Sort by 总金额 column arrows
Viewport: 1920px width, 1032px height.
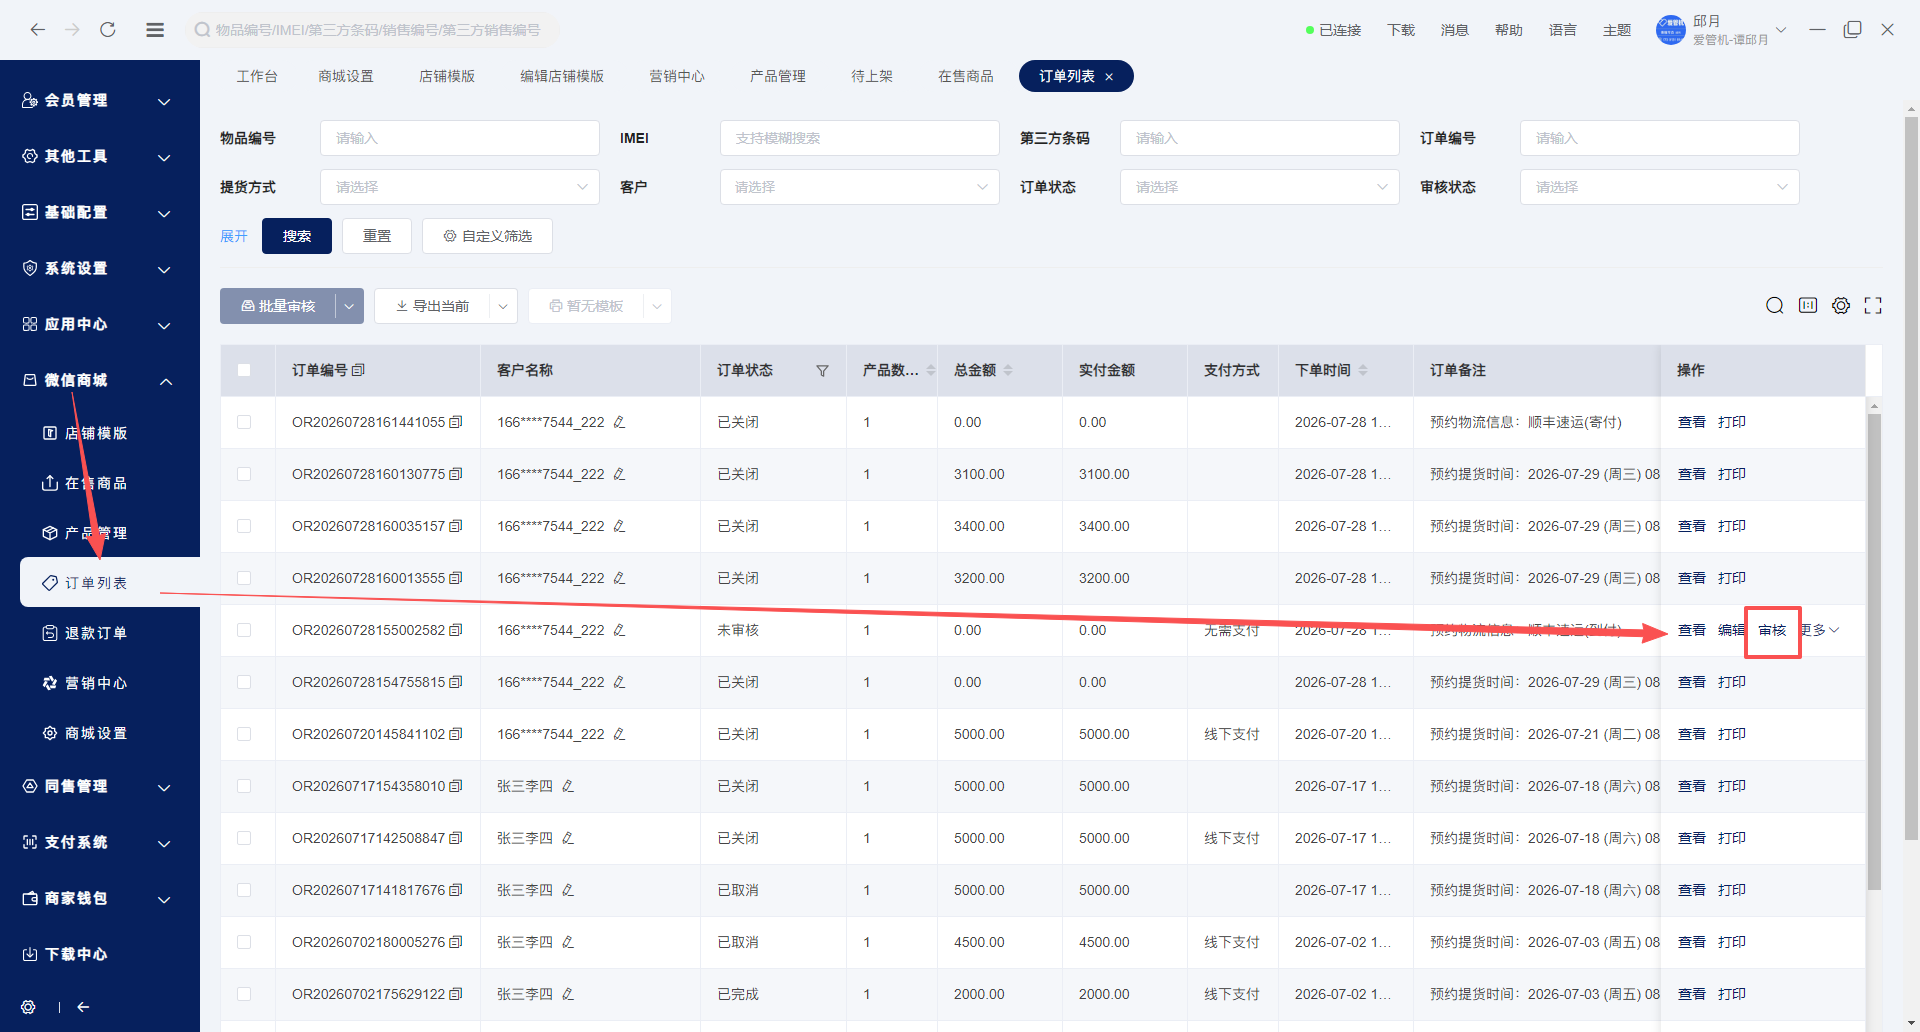pos(1008,370)
